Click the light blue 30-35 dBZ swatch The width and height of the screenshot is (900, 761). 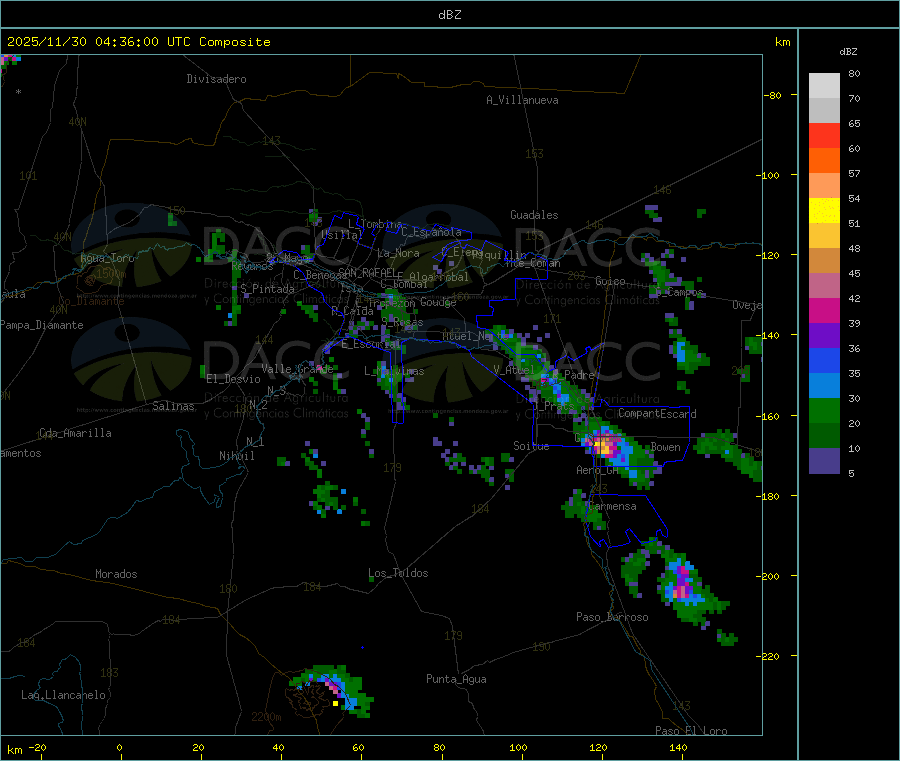point(824,385)
